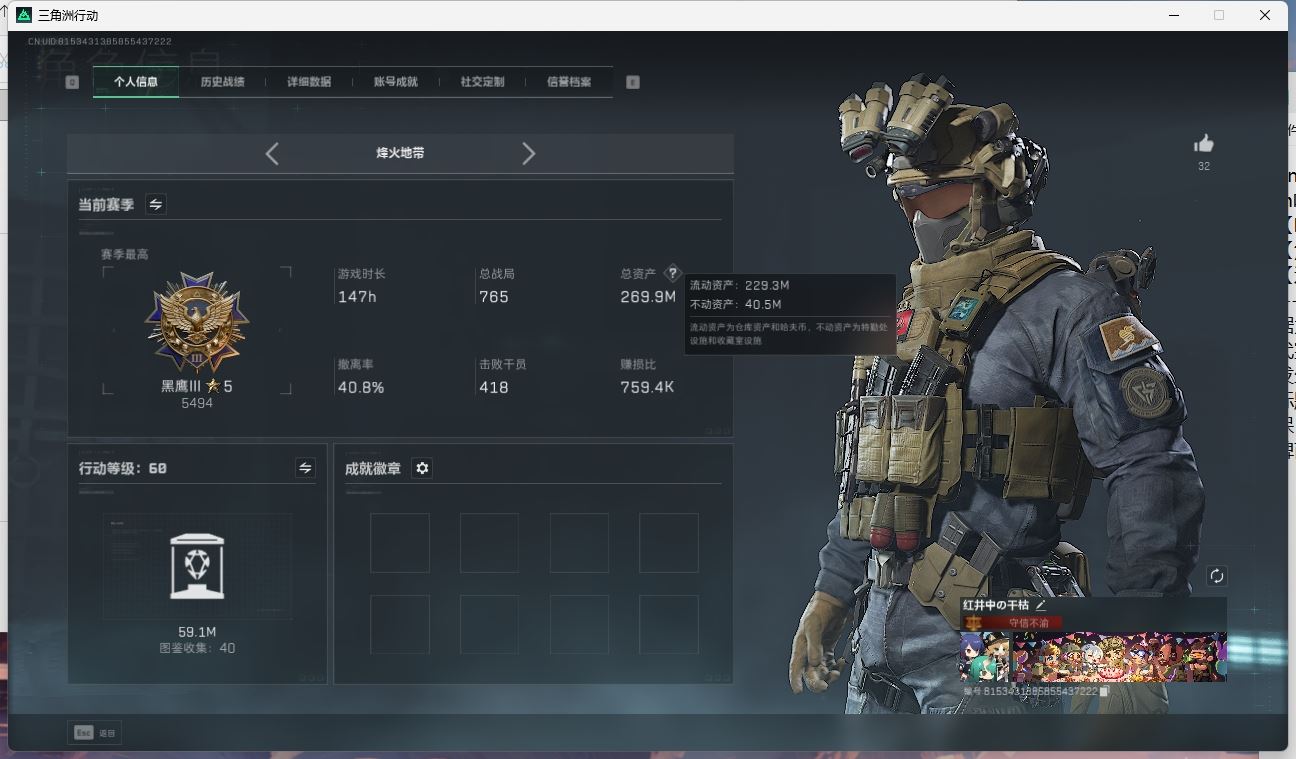Click the first empty achievement badge slot
This screenshot has height=759, width=1296.
point(400,543)
